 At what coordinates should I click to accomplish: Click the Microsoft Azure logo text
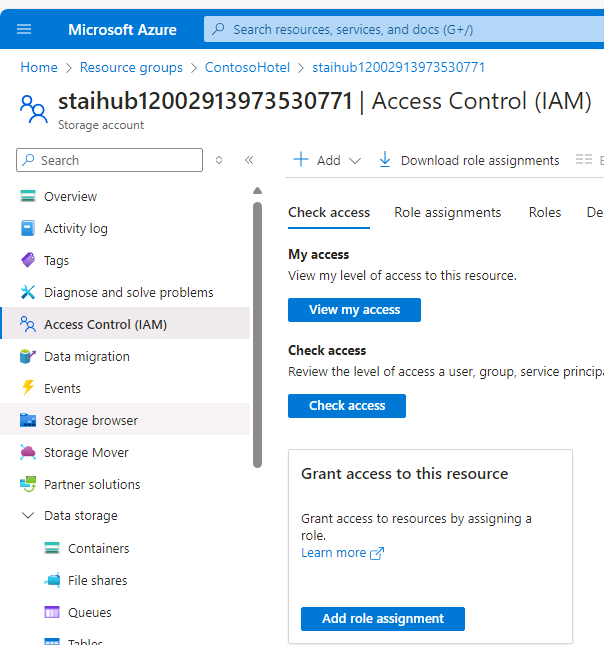coord(122,30)
